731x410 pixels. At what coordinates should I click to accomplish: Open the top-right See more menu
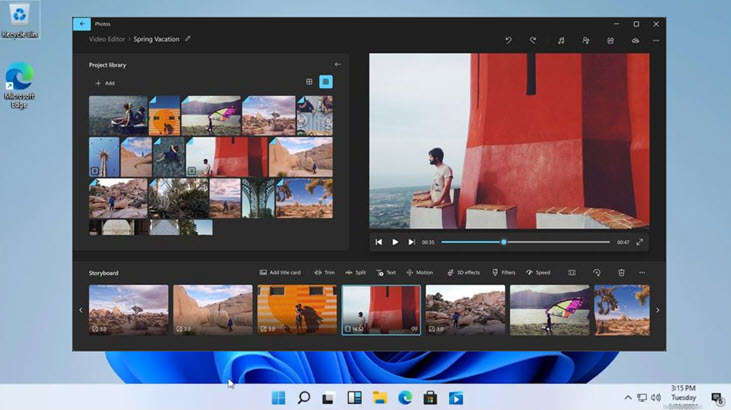click(x=656, y=41)
